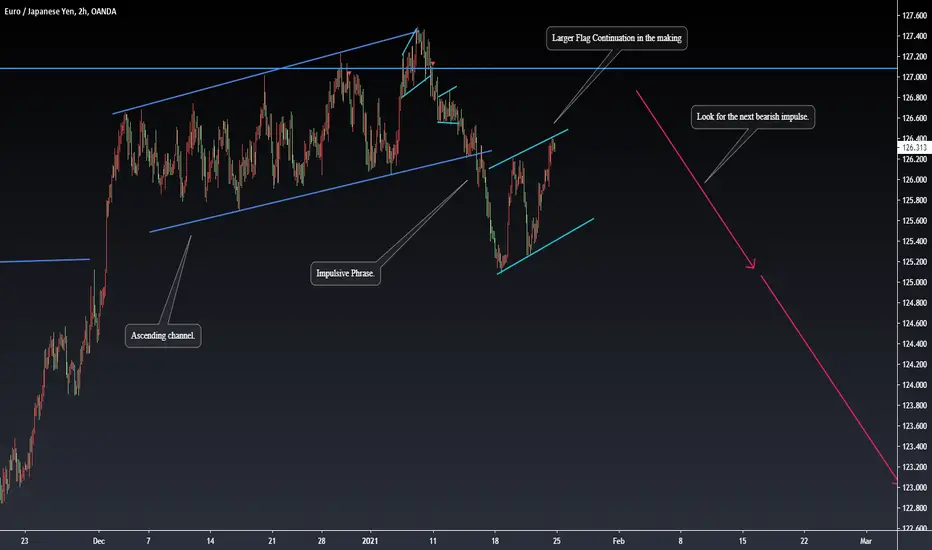Click the 124.000 price axis label

tap(914, 385)
